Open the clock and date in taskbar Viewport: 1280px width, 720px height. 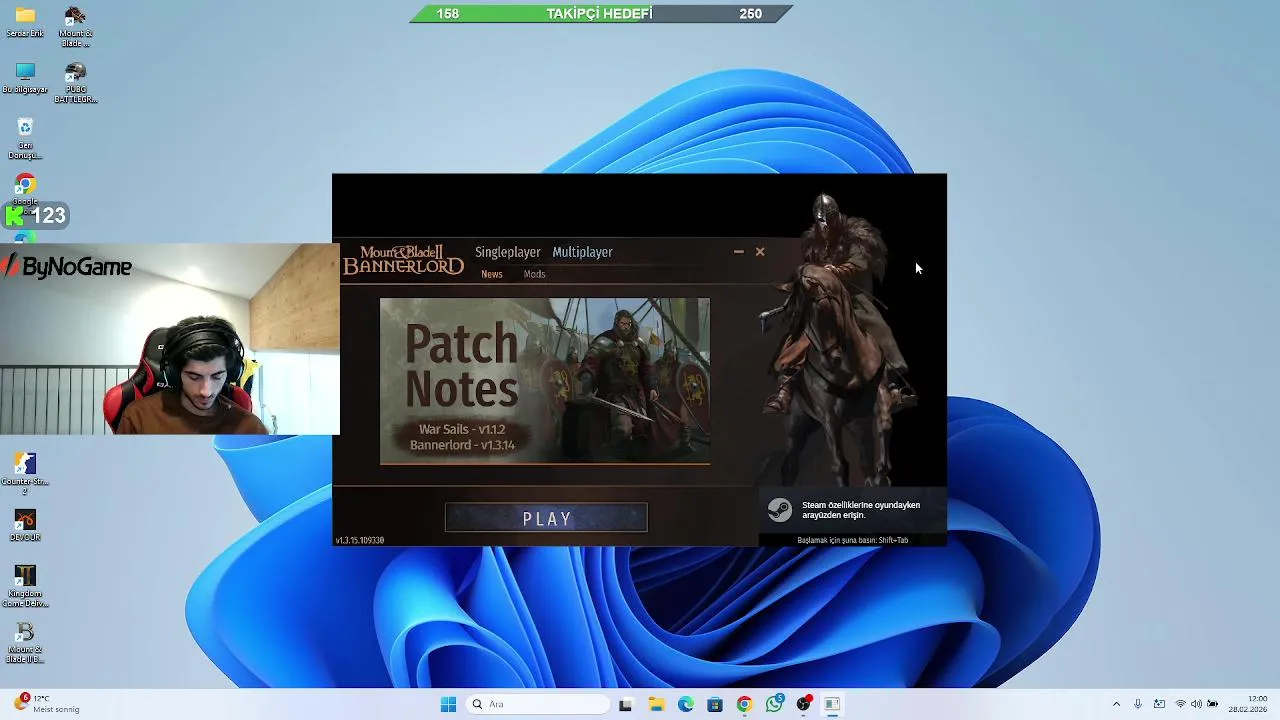[1248, 704]
